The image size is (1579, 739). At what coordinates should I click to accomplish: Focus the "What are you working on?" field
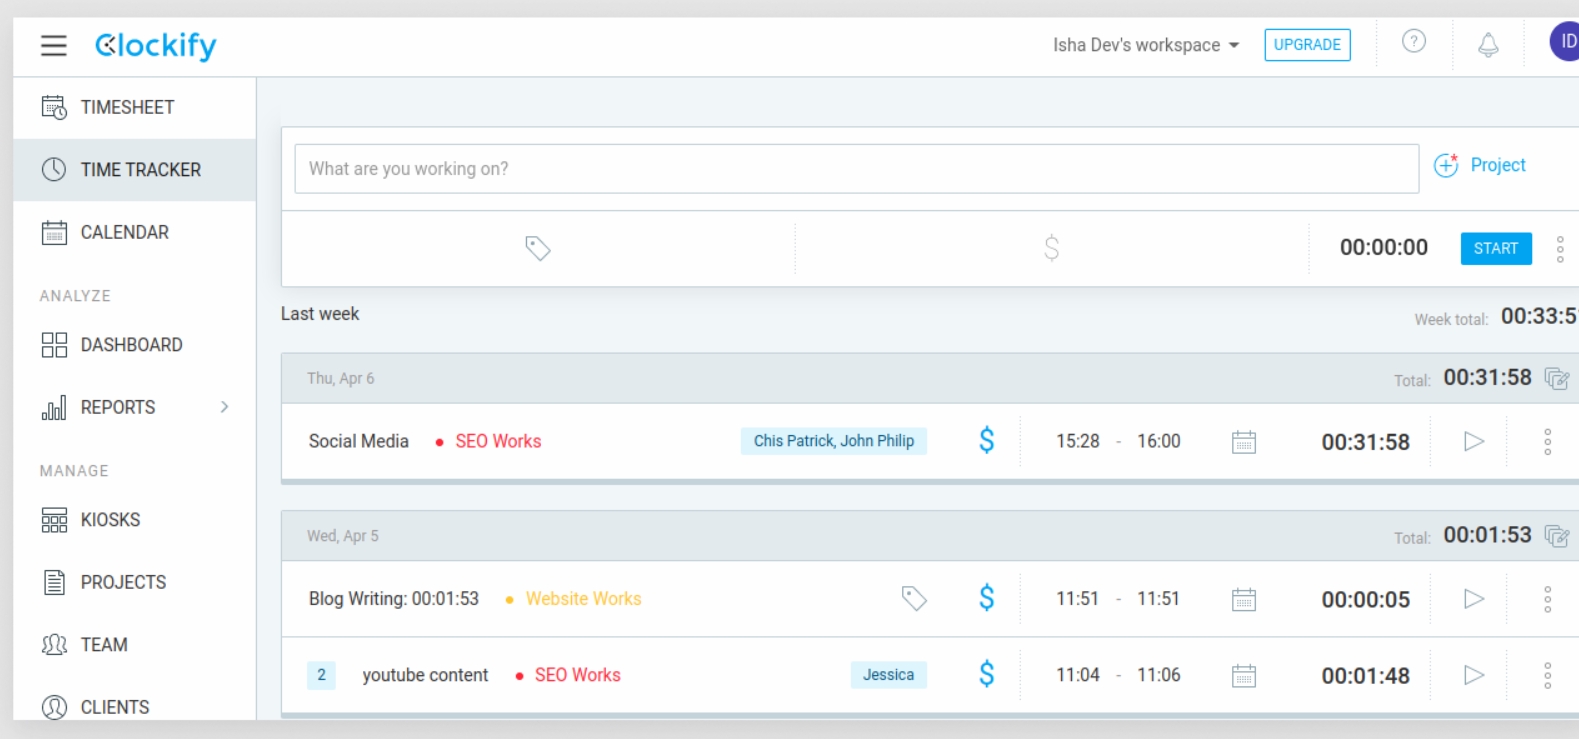[856, 169]
